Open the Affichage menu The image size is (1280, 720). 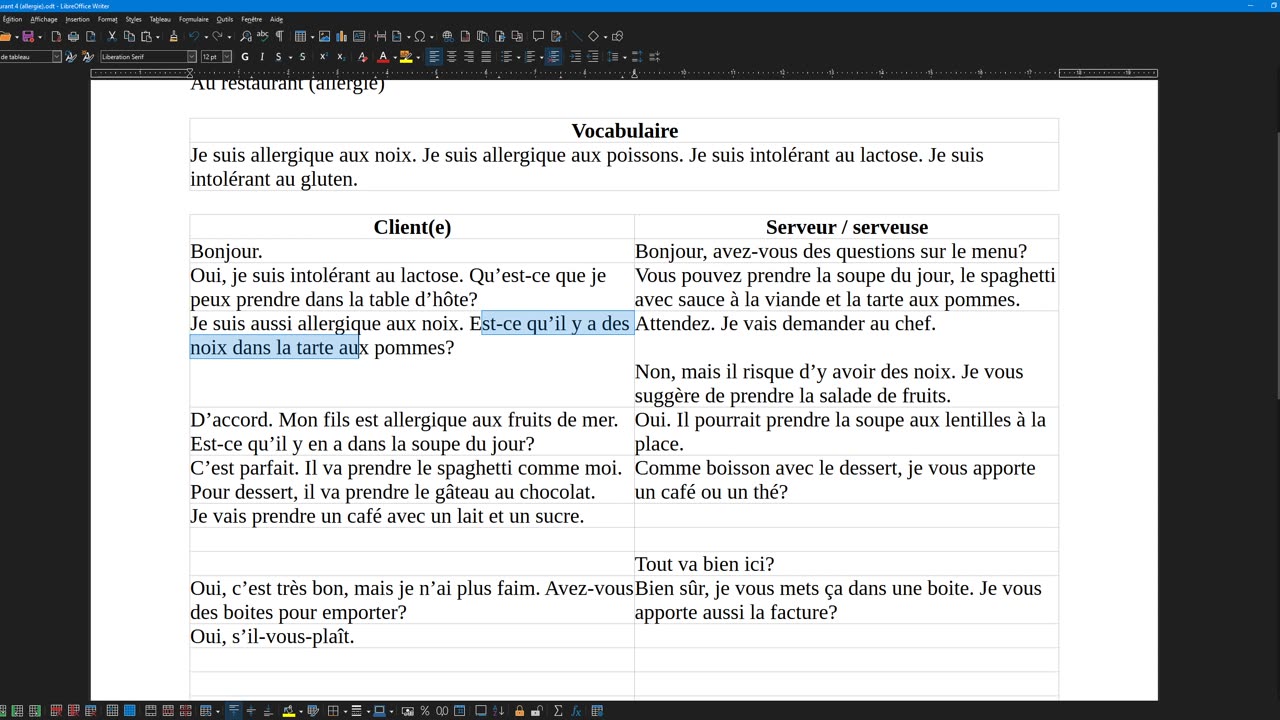44,19
